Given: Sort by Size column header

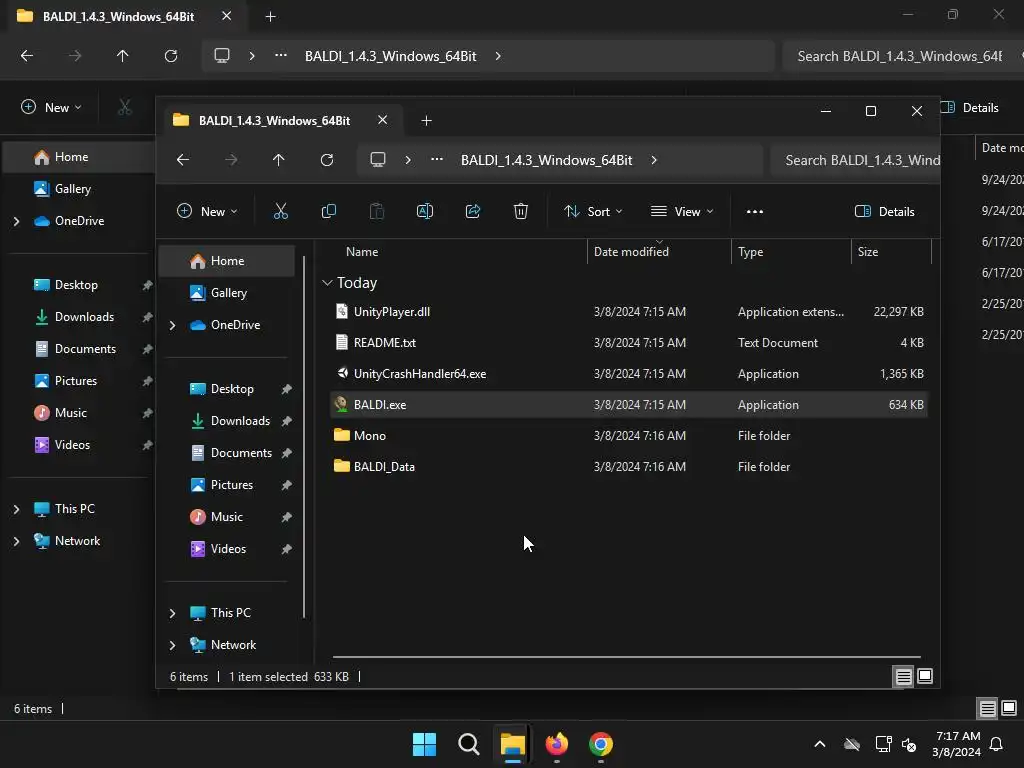Looking at the screenshot, I should click(867, 252).
